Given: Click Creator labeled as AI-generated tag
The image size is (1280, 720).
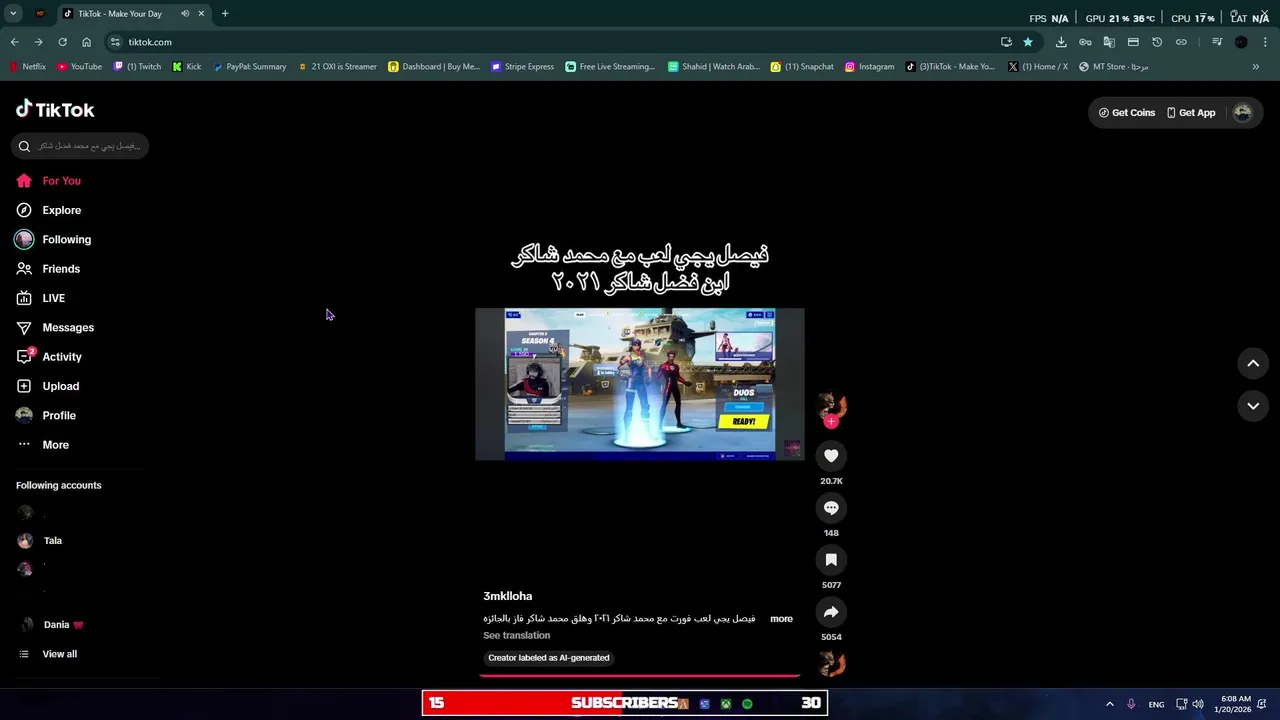Looking at the screenshot, I should [549, 658].
